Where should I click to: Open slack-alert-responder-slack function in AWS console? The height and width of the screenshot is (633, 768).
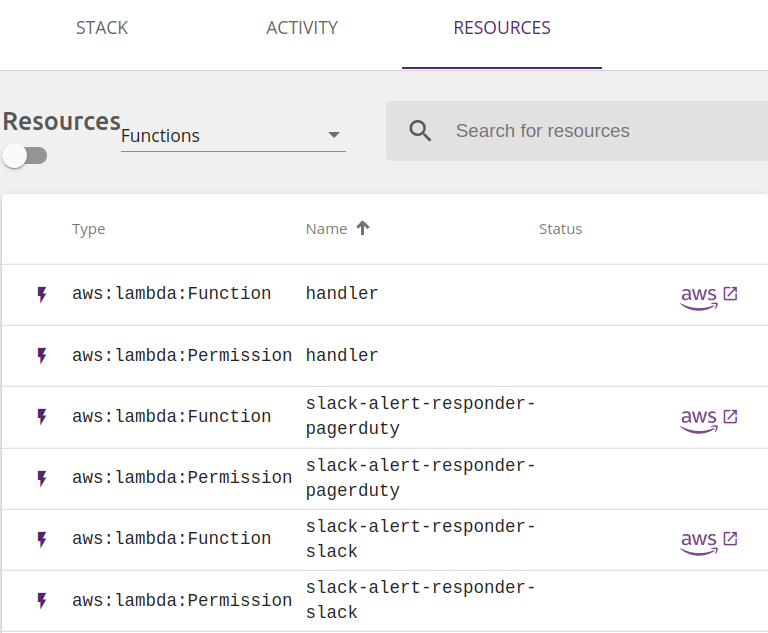pos(709,541)
